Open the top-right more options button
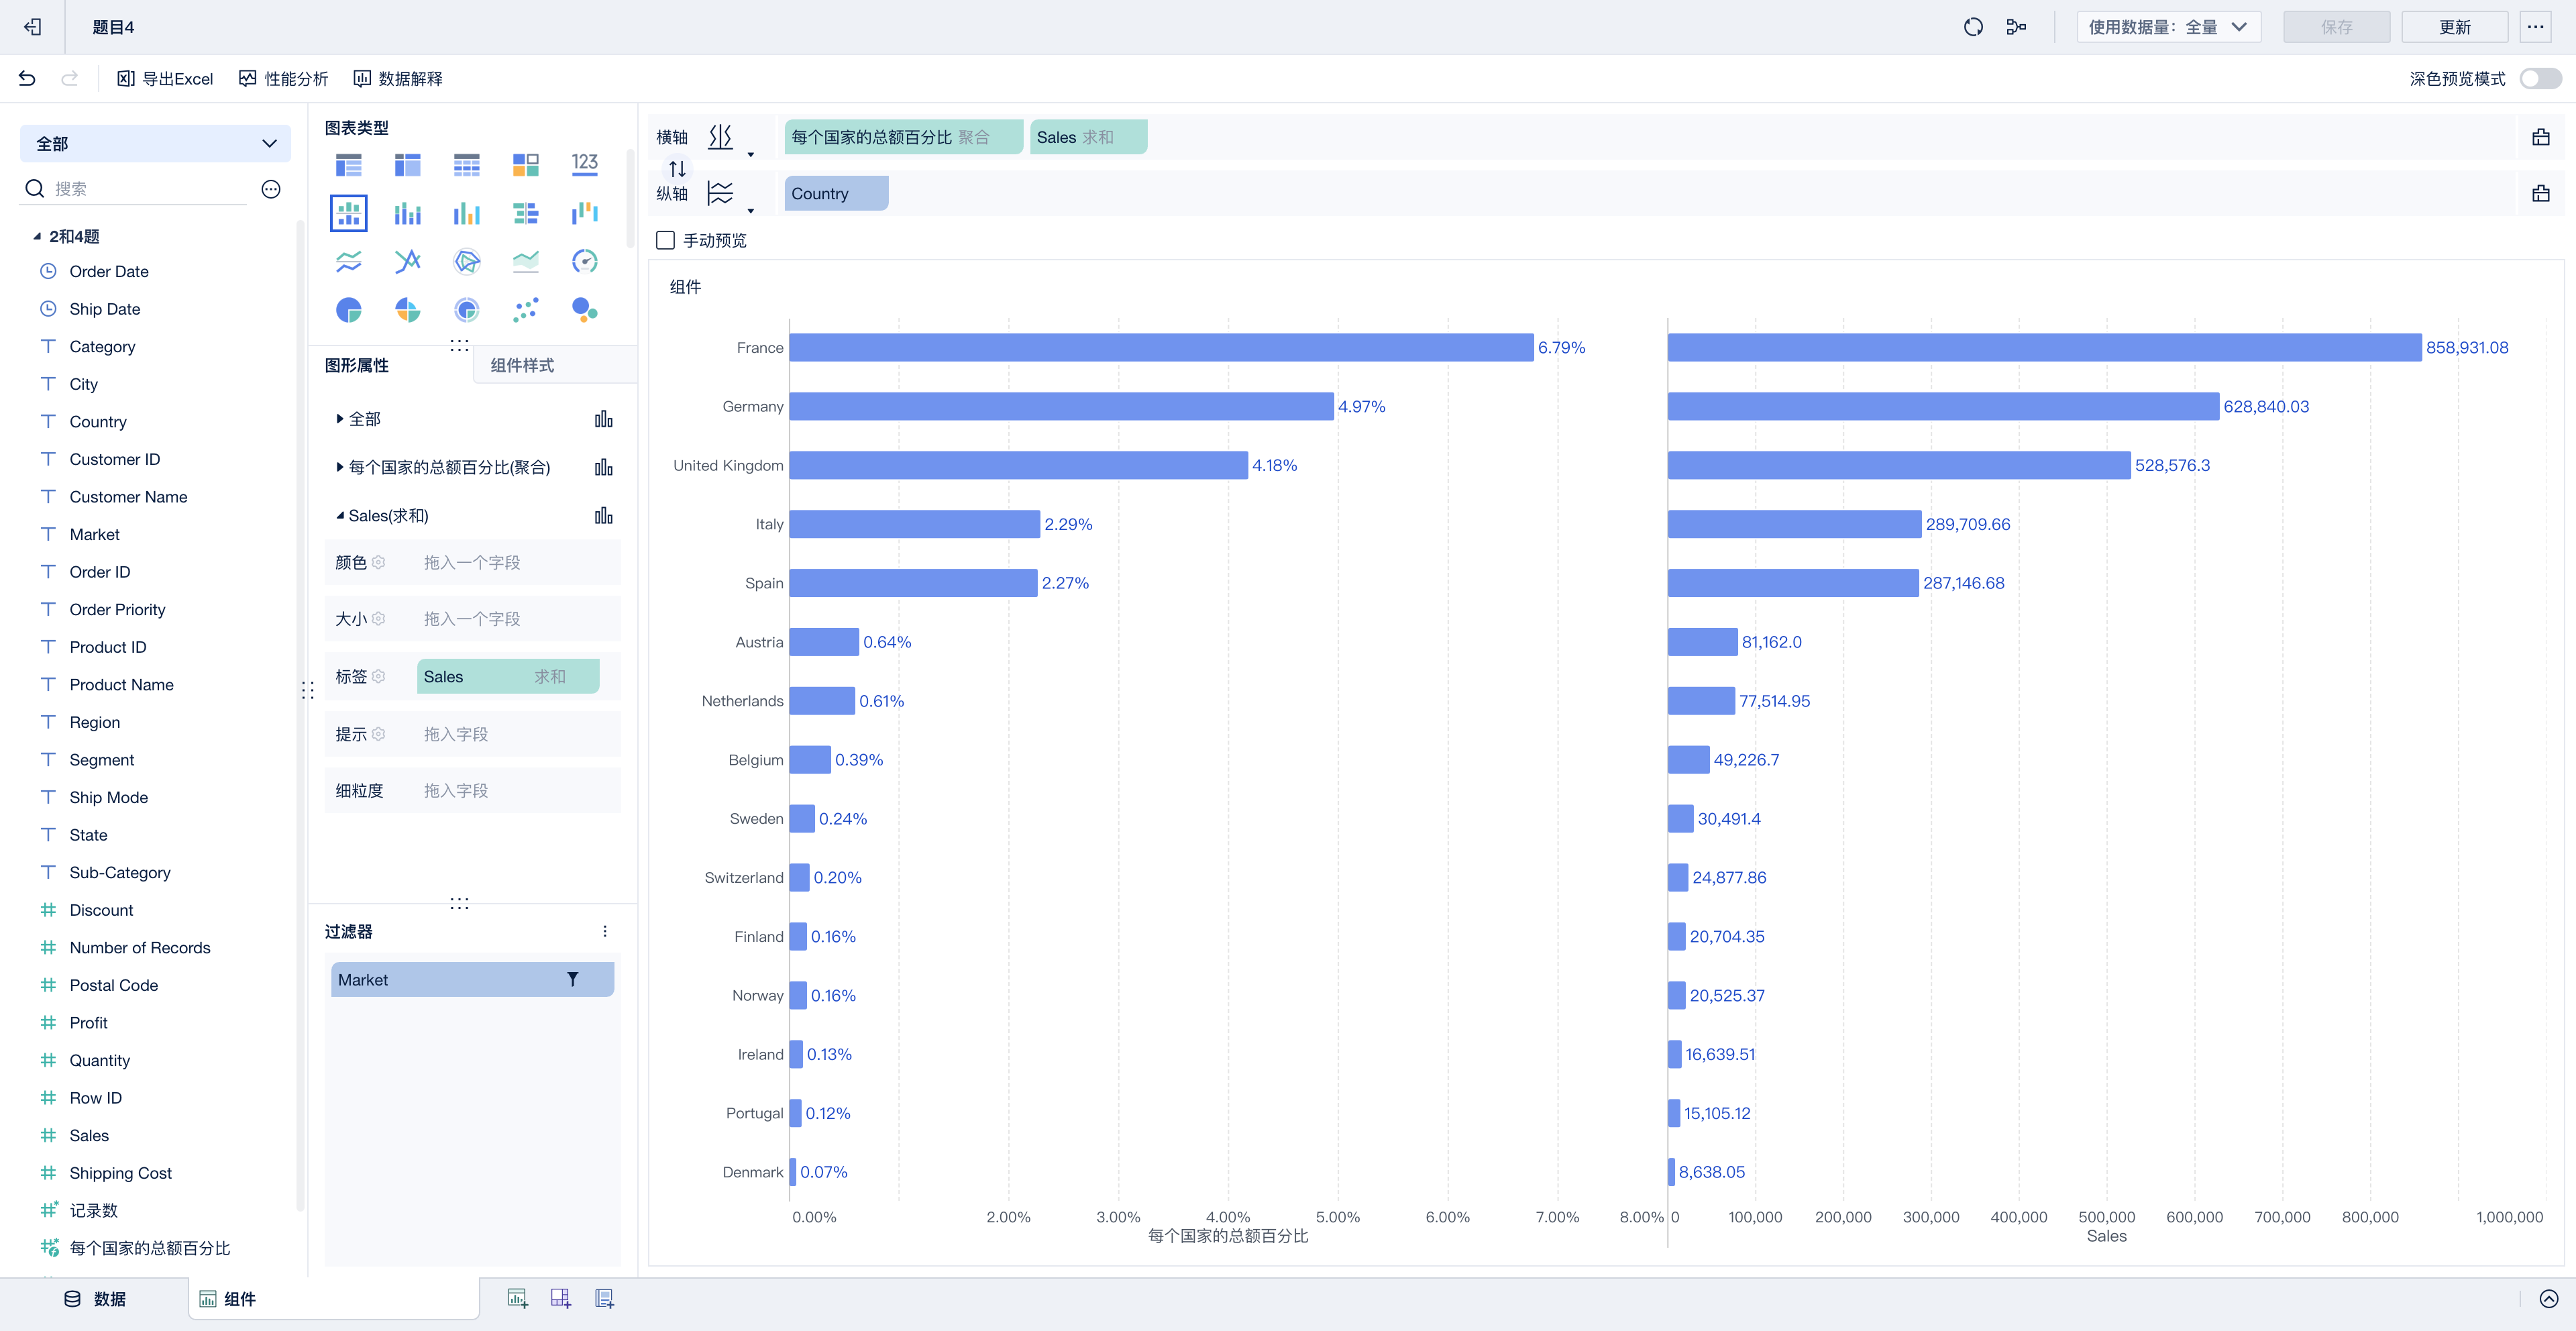Screen dimensions: 2576x1331 2535,27
